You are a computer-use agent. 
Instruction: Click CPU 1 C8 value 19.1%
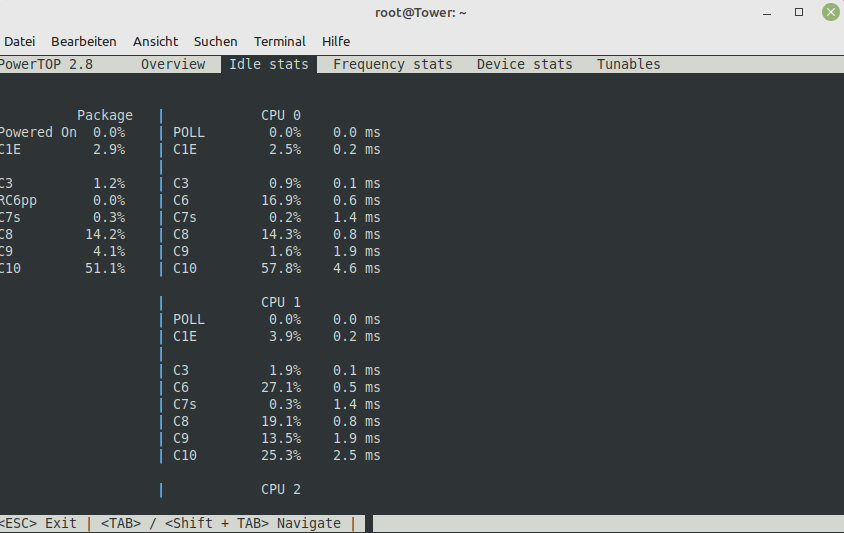tap(281, 421)
